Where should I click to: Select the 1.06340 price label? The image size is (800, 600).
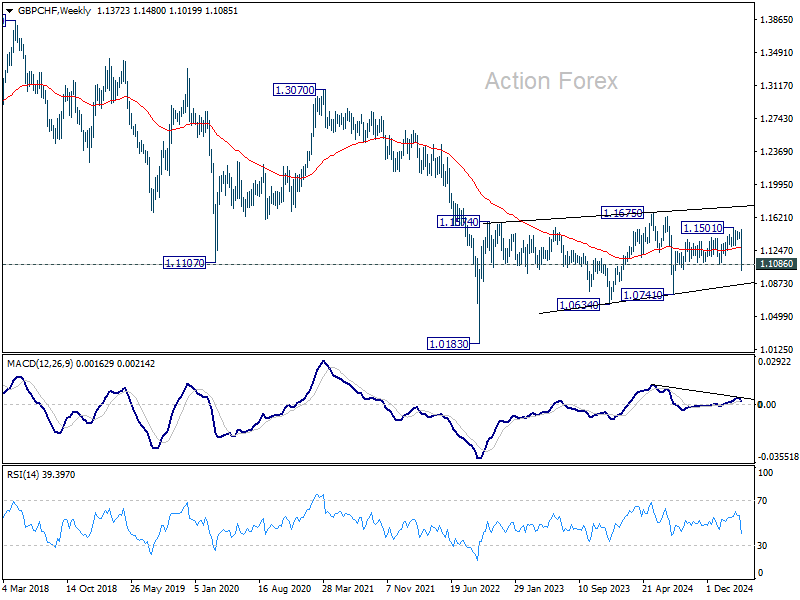pos(579,305)
